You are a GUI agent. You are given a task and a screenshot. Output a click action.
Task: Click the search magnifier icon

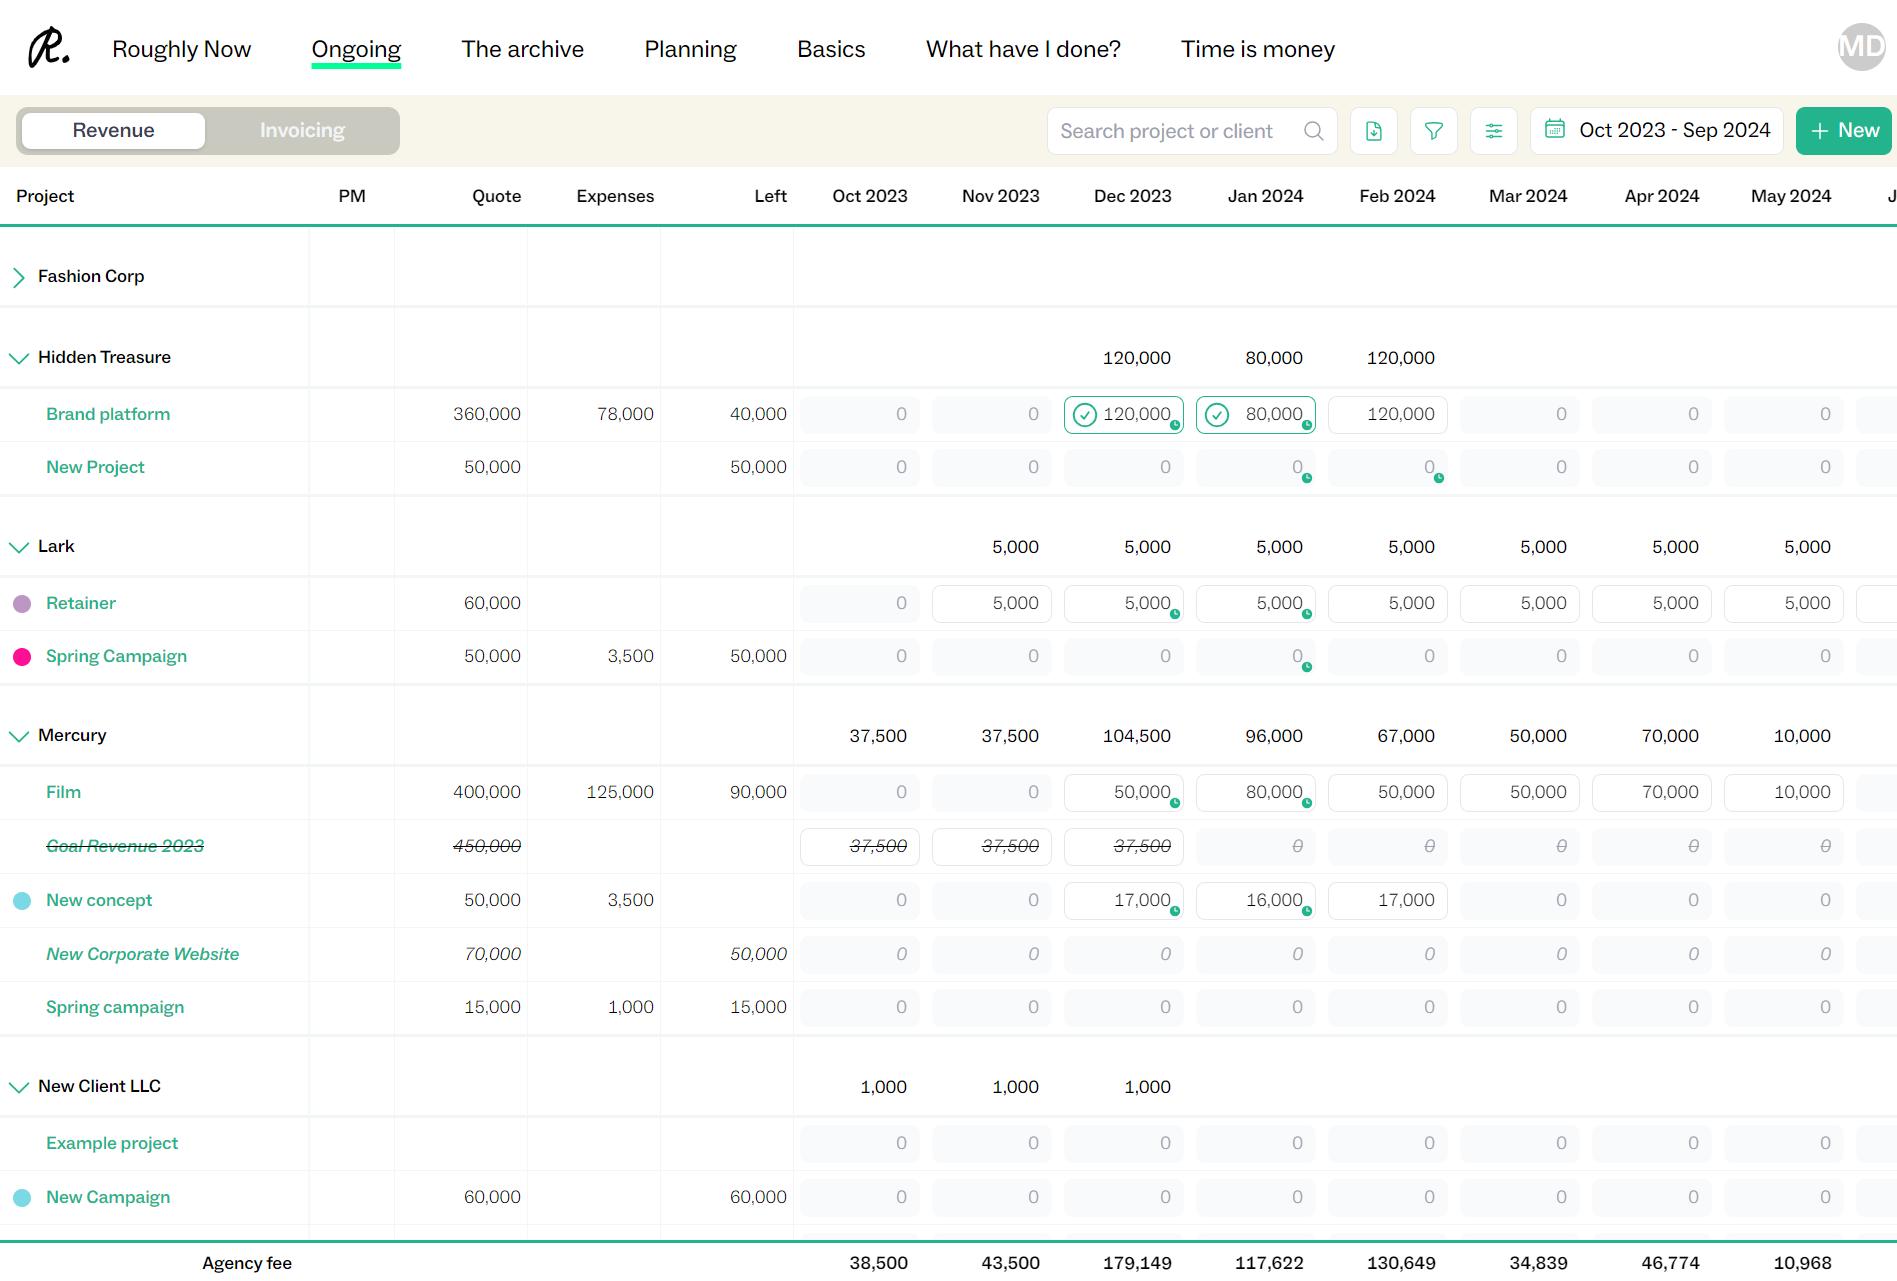pos(1313,131)
